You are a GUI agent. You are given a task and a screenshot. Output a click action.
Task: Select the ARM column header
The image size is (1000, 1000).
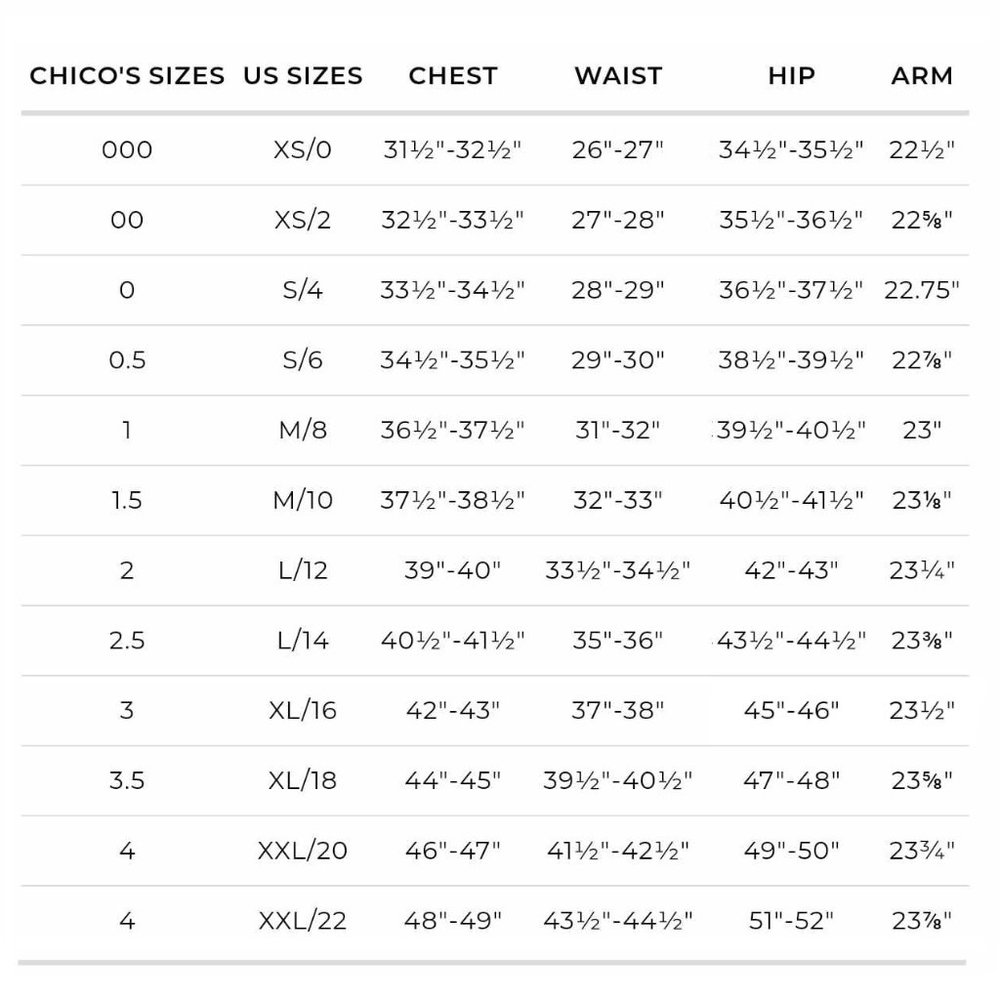922,76
